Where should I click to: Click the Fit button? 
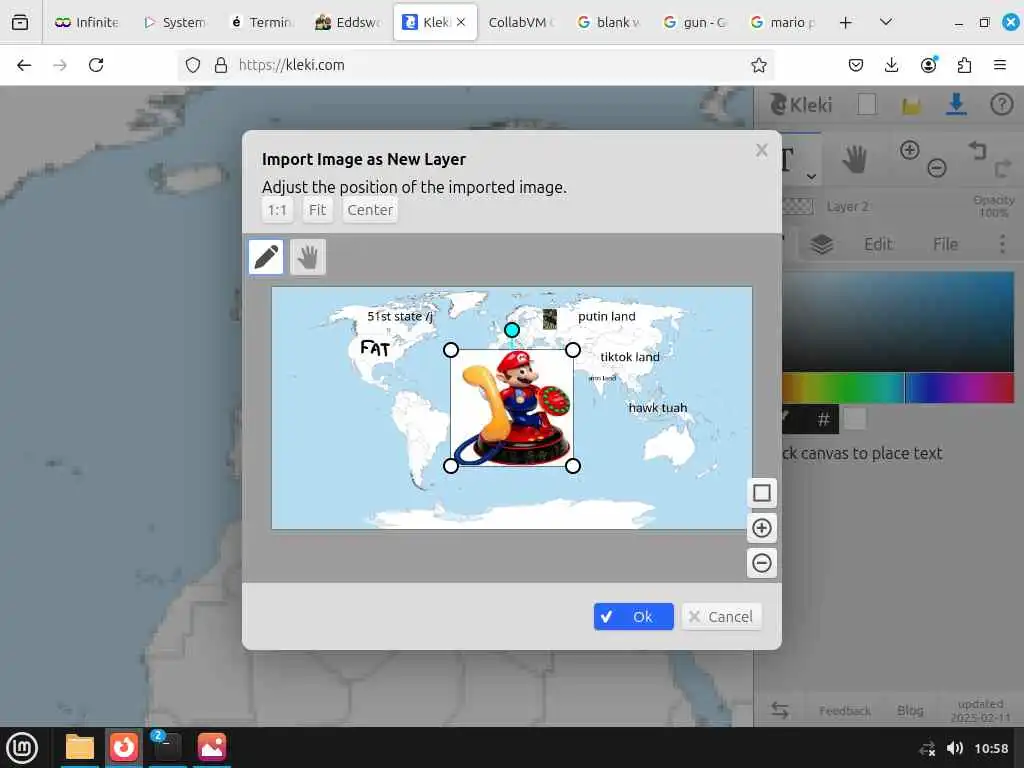coord(317,210)
